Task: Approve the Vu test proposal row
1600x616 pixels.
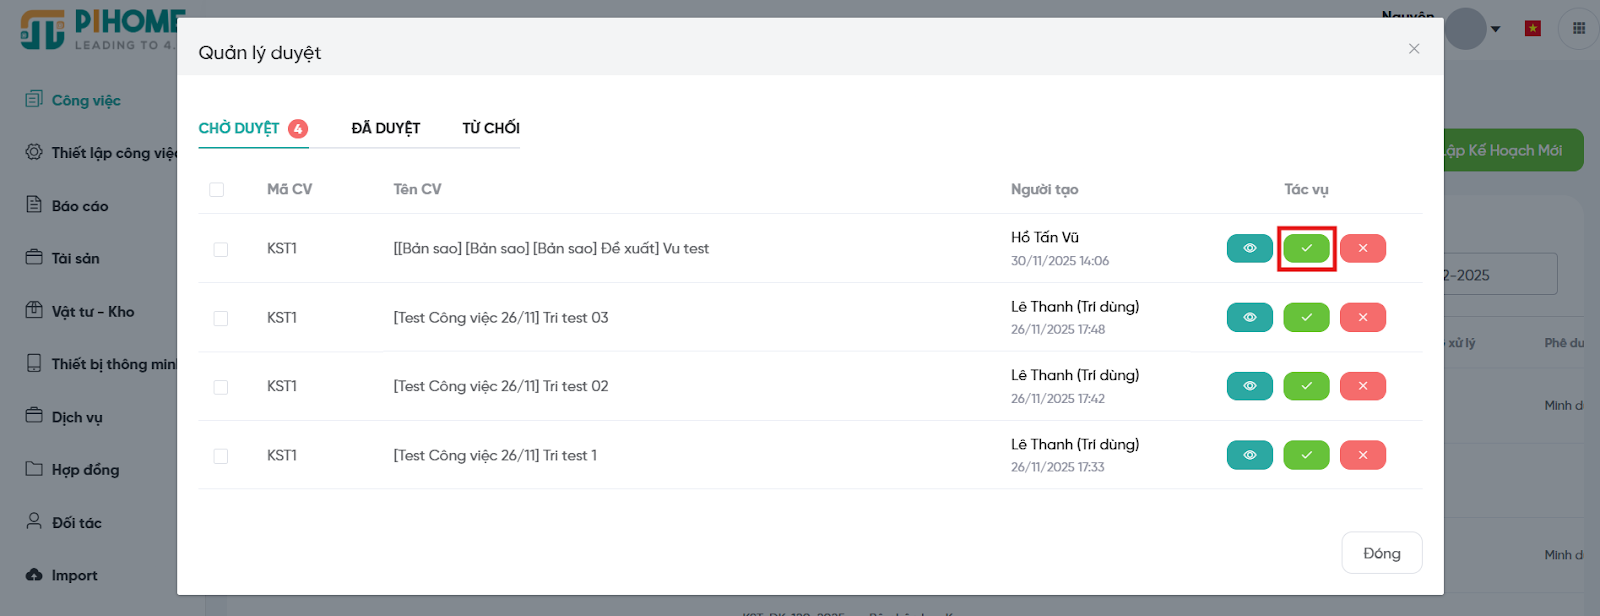Action: [1306, 248]
